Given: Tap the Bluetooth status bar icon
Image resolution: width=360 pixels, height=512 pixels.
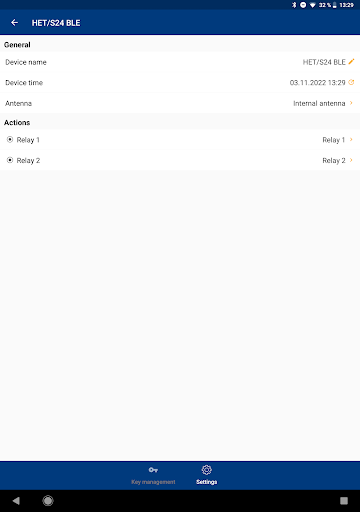Looking at the screenshot, I should [294, 5].
